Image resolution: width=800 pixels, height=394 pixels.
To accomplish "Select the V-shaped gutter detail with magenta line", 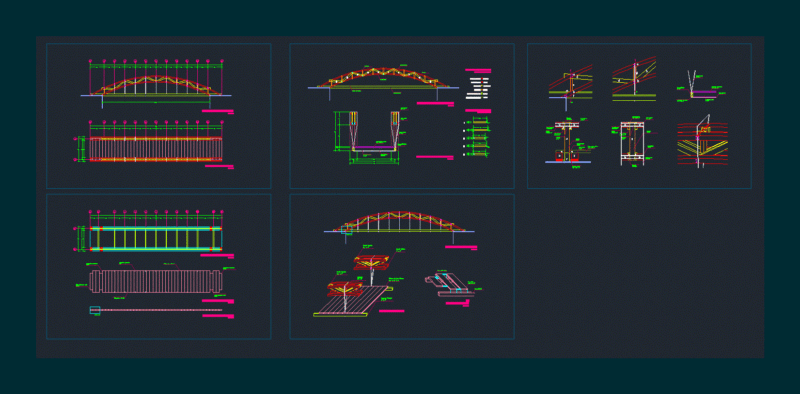I will coord(702,86).
